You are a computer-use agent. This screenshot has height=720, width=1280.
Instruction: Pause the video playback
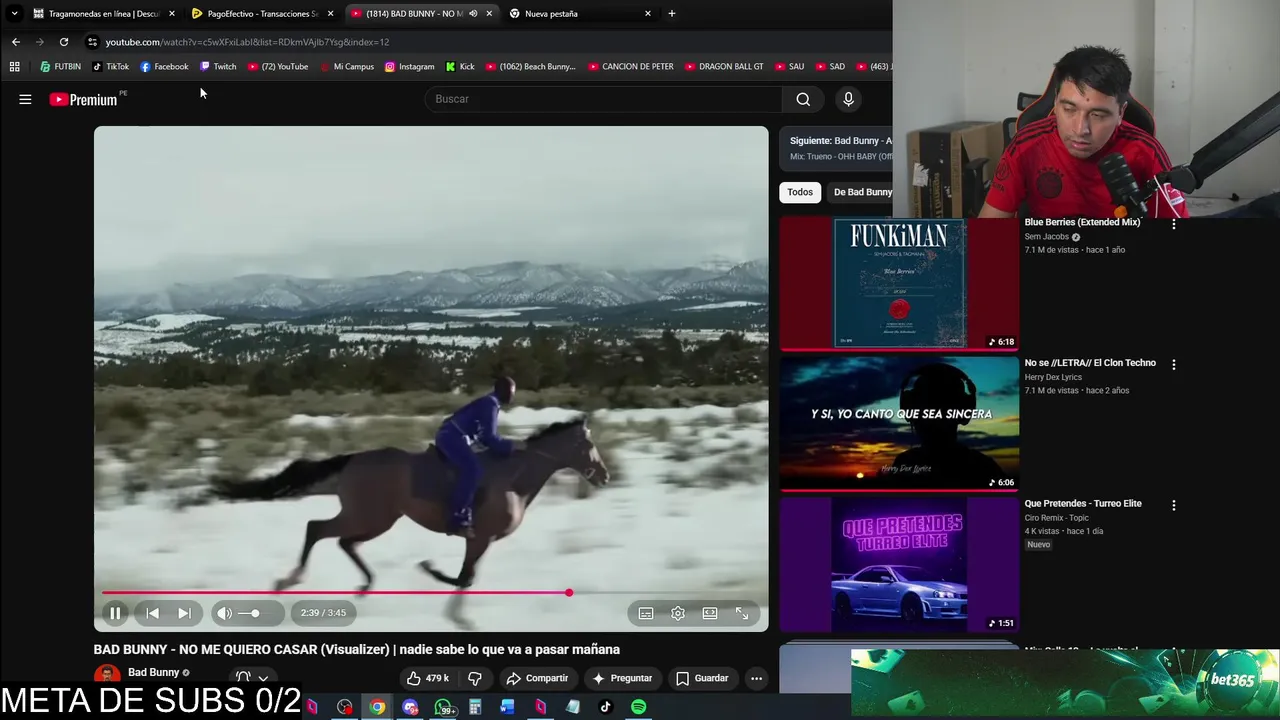pos(115,613)
